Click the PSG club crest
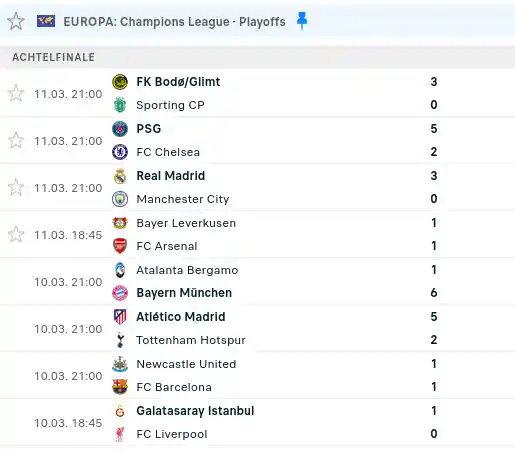This screenshot has height=453, width=515. [120, 129]
